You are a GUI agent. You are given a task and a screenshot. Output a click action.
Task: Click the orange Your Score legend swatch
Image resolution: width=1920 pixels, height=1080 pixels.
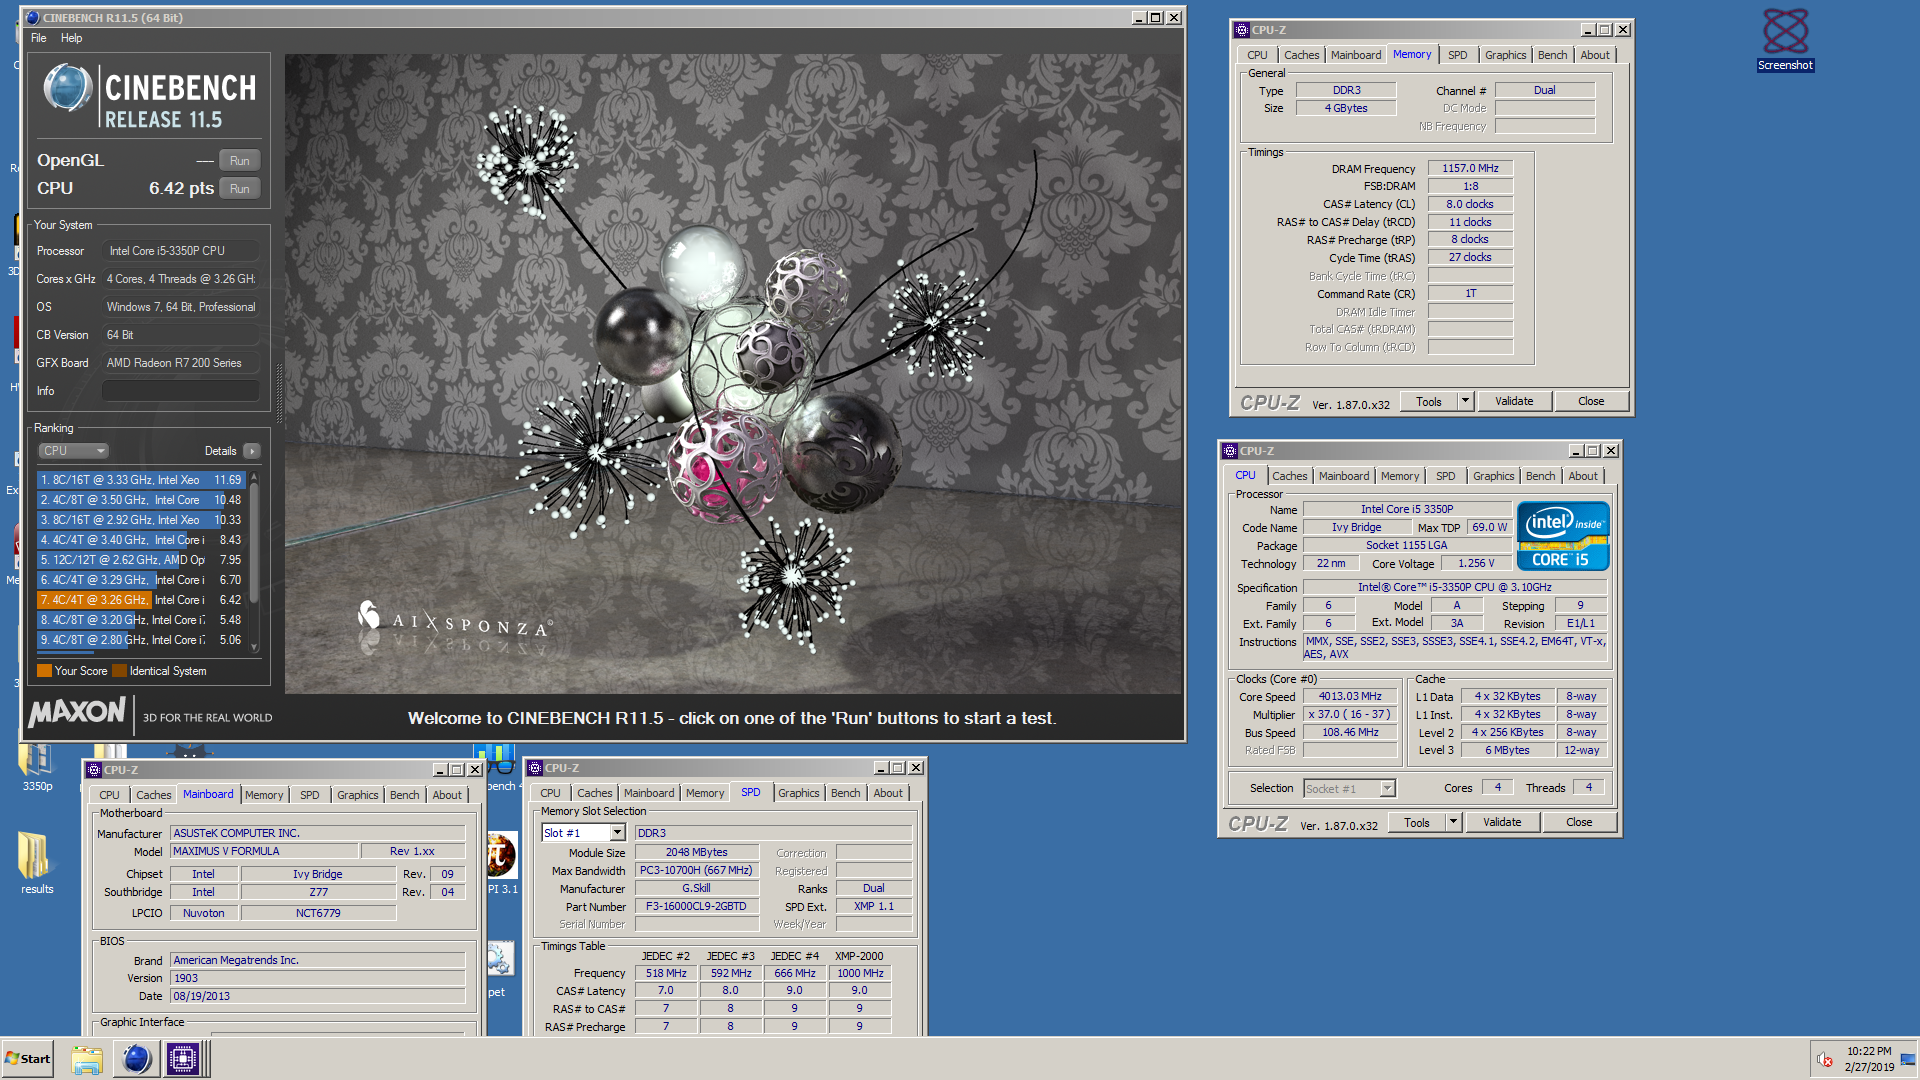click(44, 671)
